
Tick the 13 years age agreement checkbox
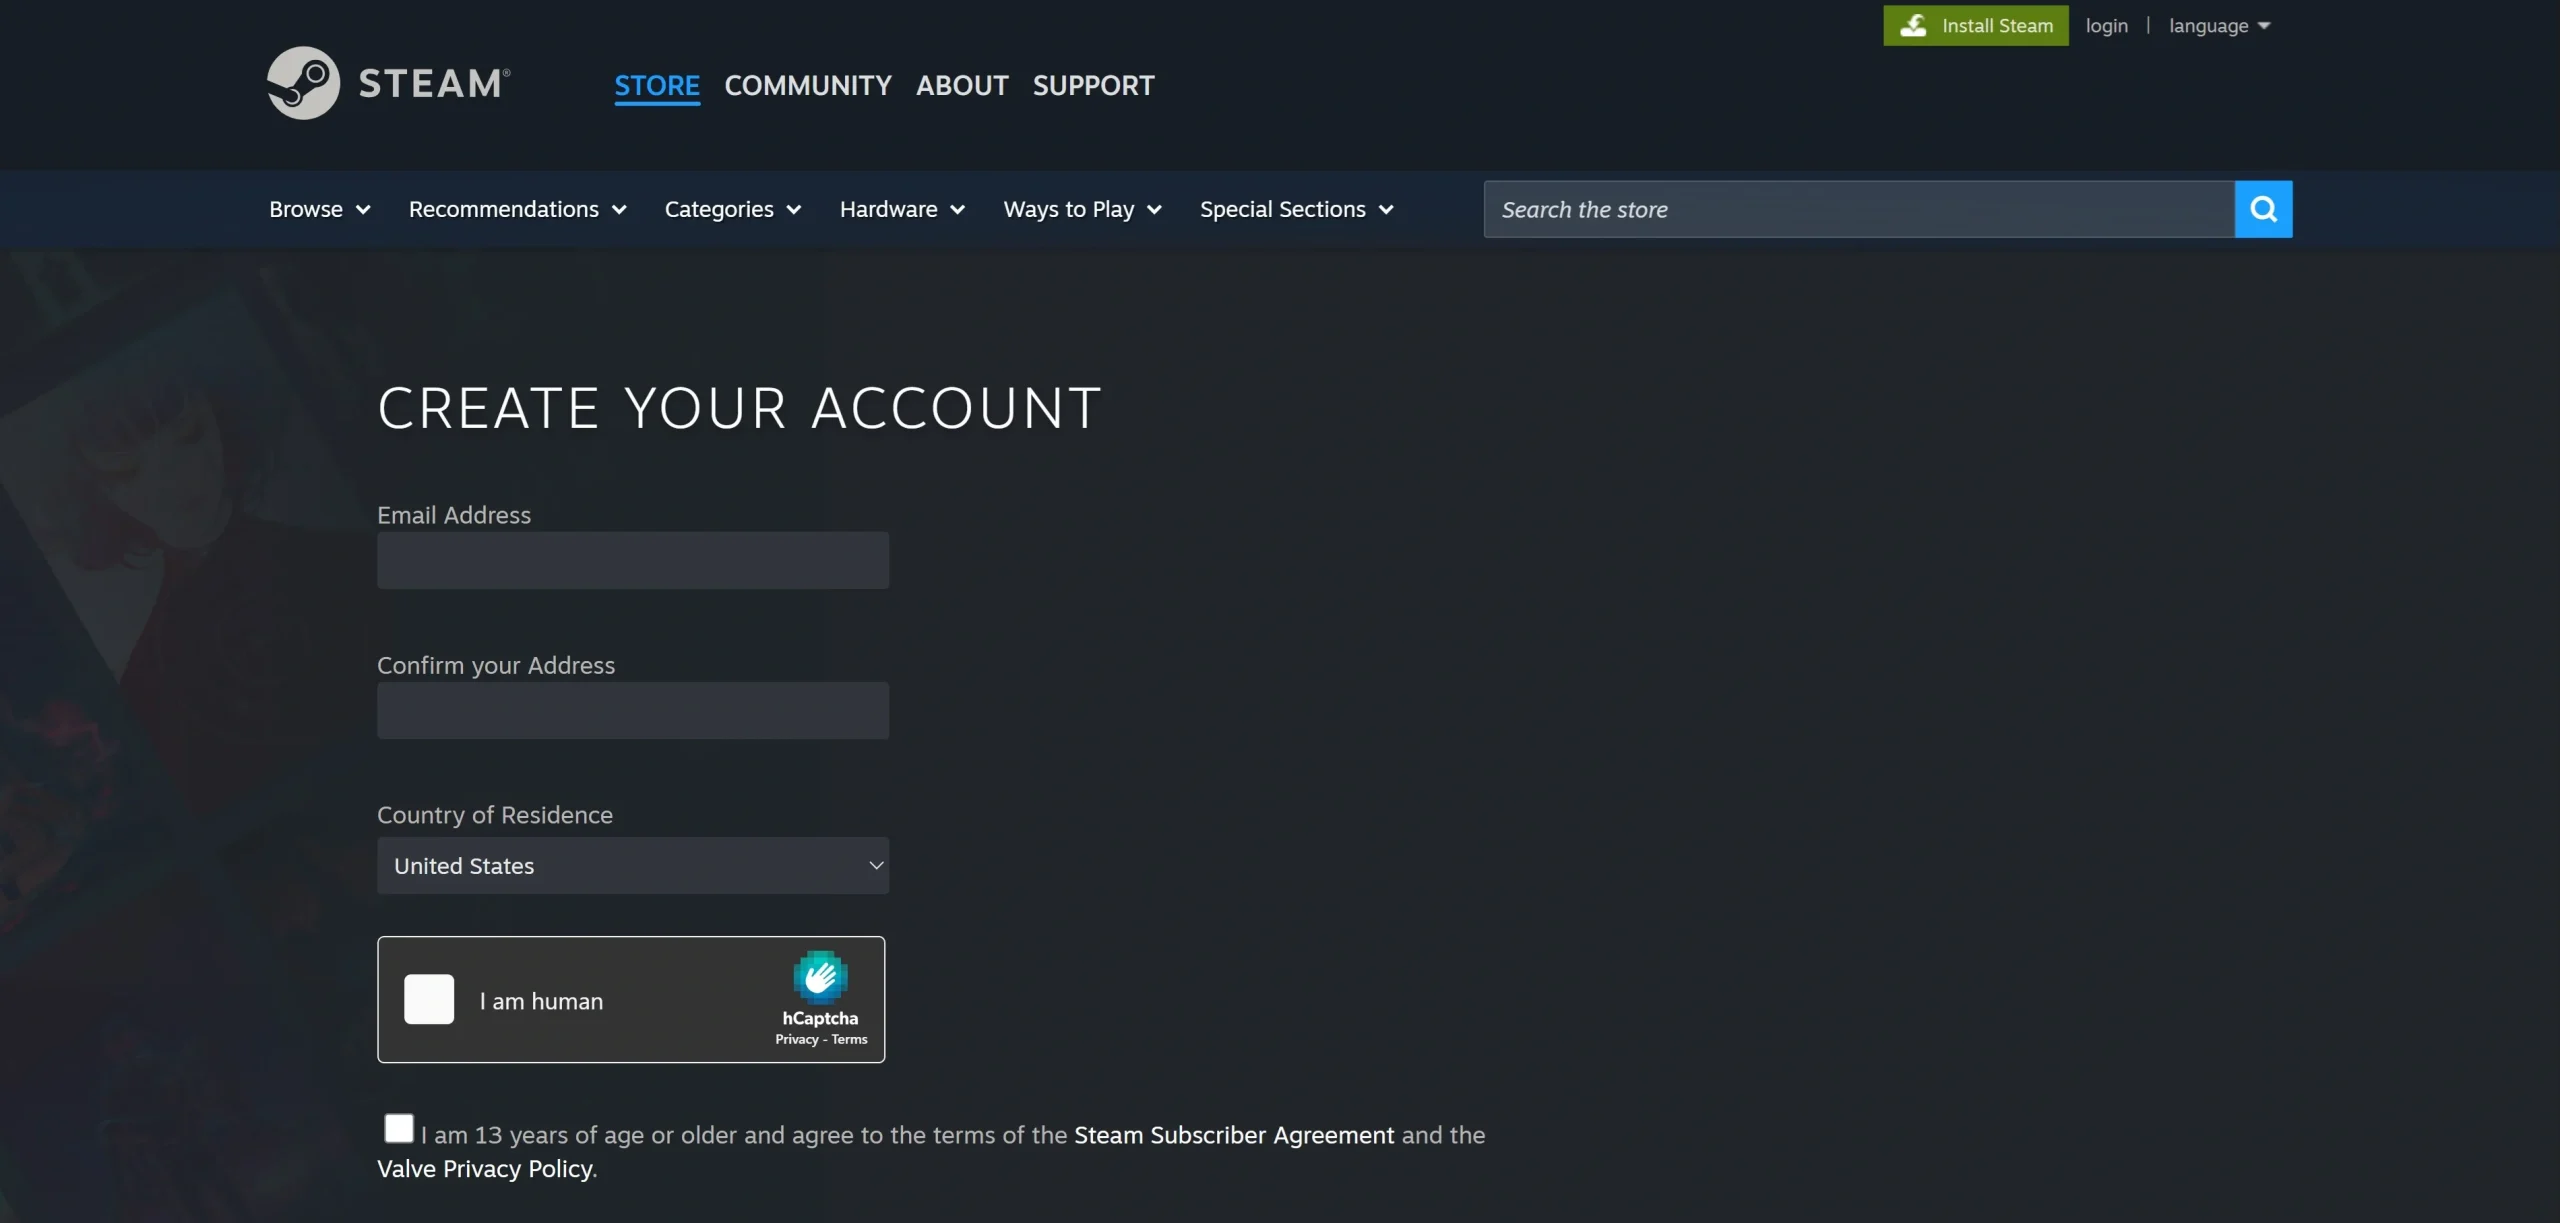coord(399,1128)
